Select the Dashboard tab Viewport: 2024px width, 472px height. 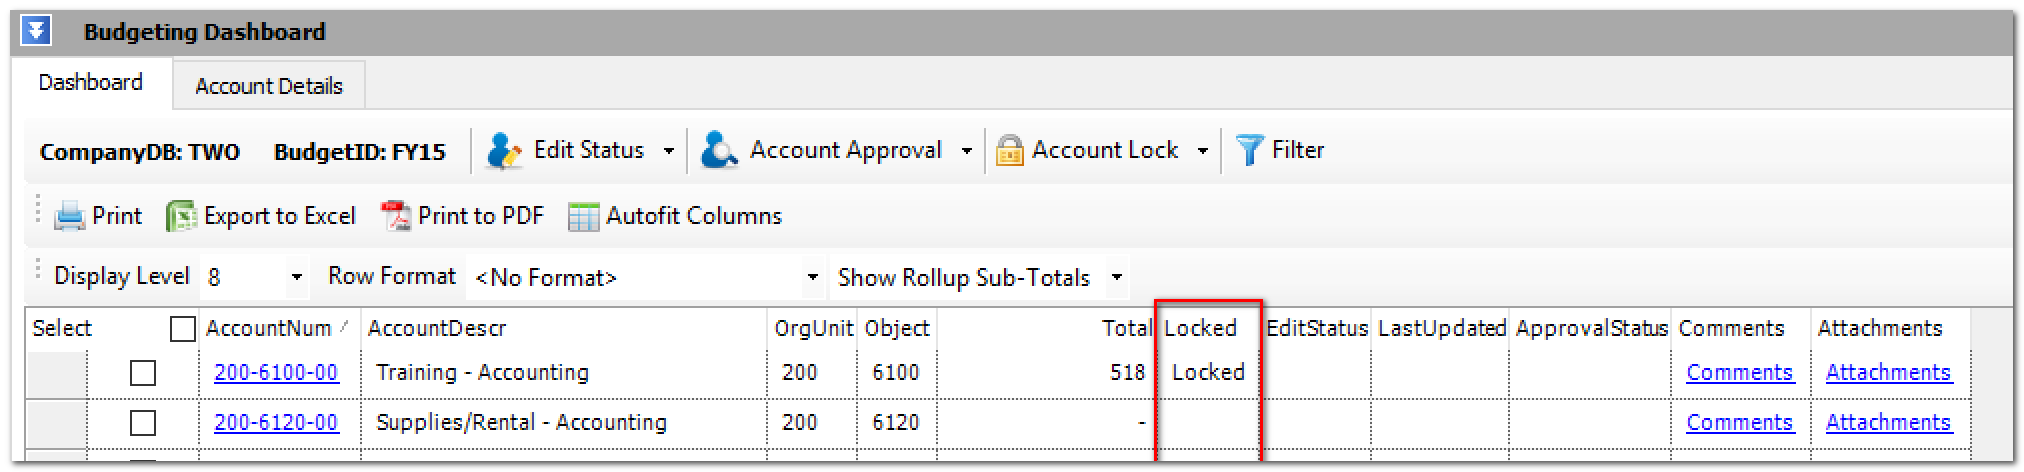[91, 83]
